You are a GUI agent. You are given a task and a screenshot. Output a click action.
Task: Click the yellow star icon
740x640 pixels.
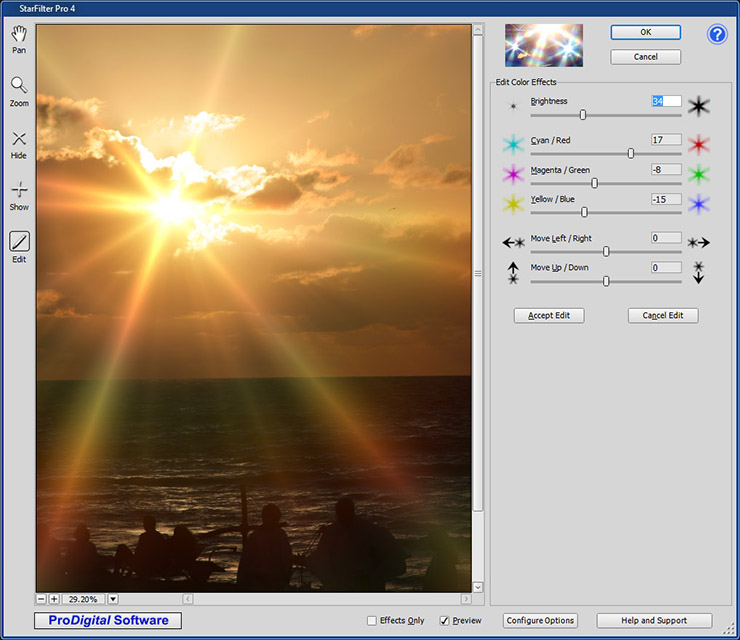pos(513,204)
